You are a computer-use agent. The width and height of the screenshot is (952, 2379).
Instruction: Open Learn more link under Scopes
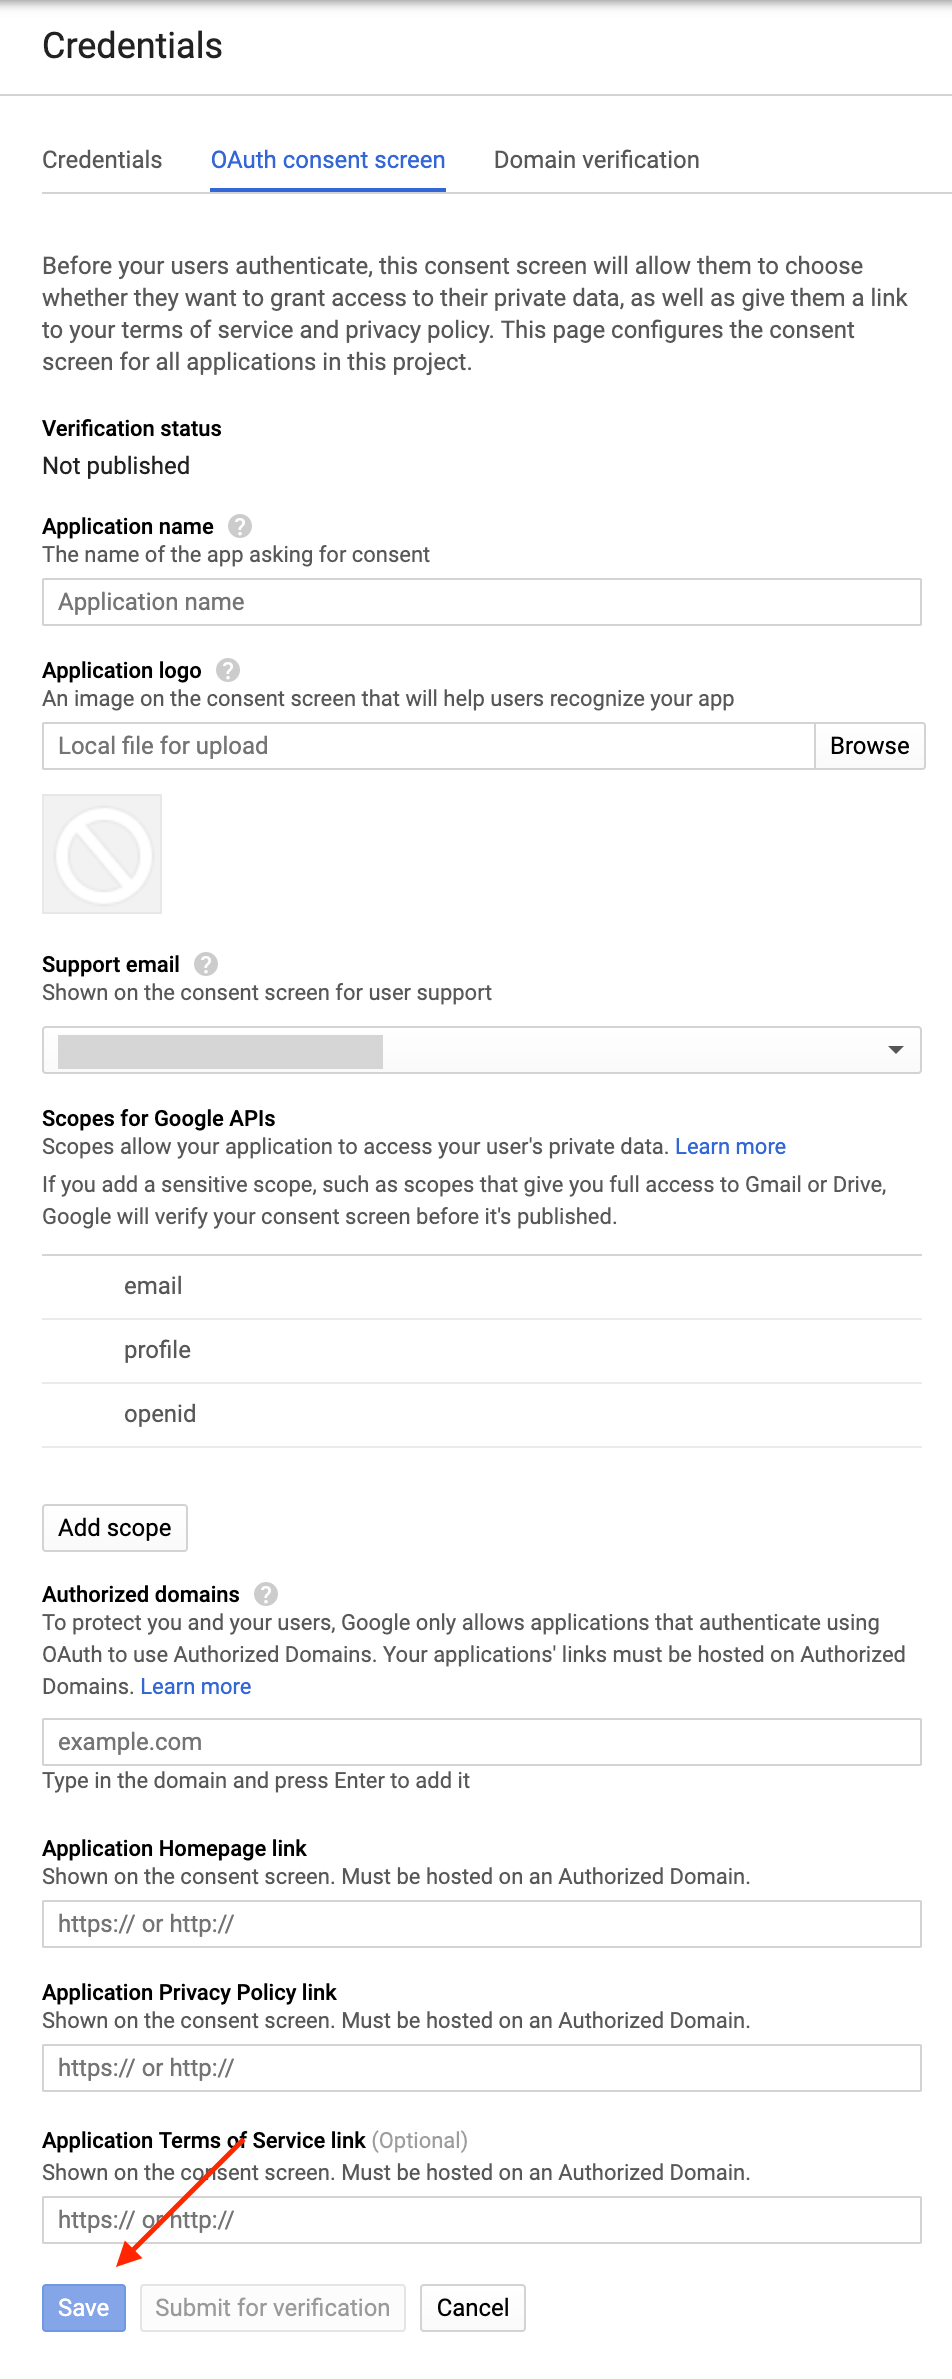coord(730,1146)
